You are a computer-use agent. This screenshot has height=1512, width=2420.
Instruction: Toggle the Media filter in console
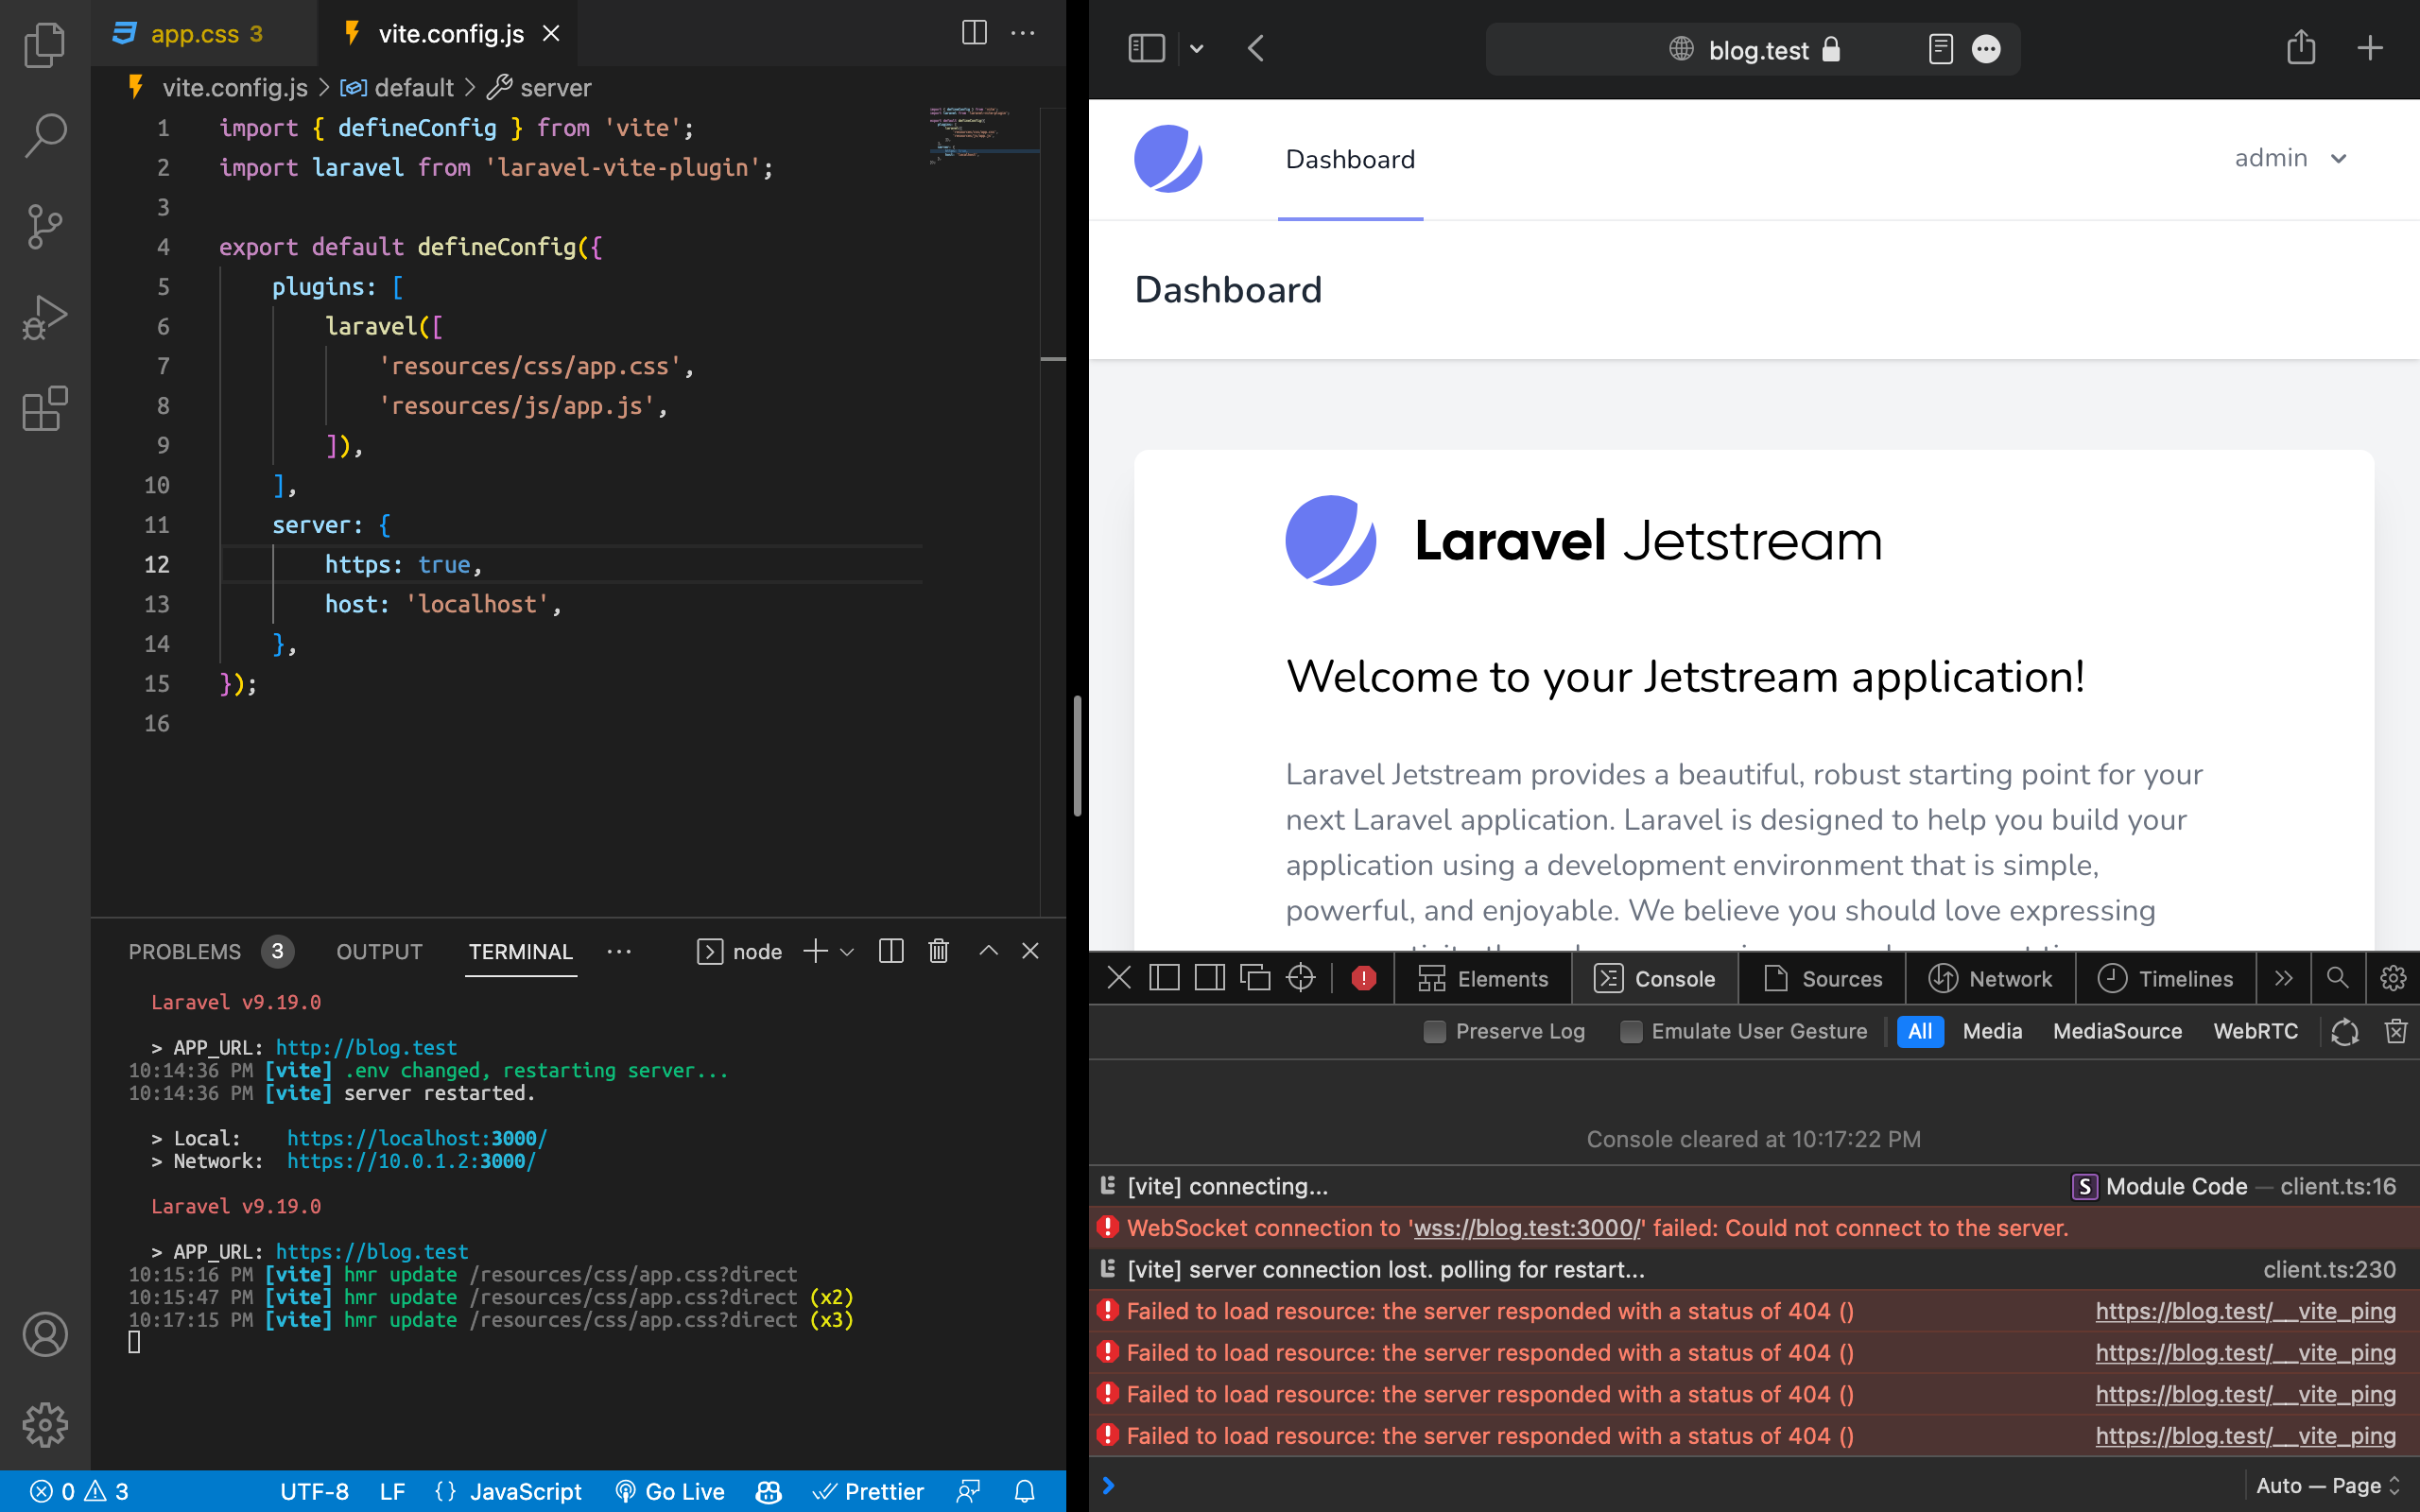coord(1992,1031)
